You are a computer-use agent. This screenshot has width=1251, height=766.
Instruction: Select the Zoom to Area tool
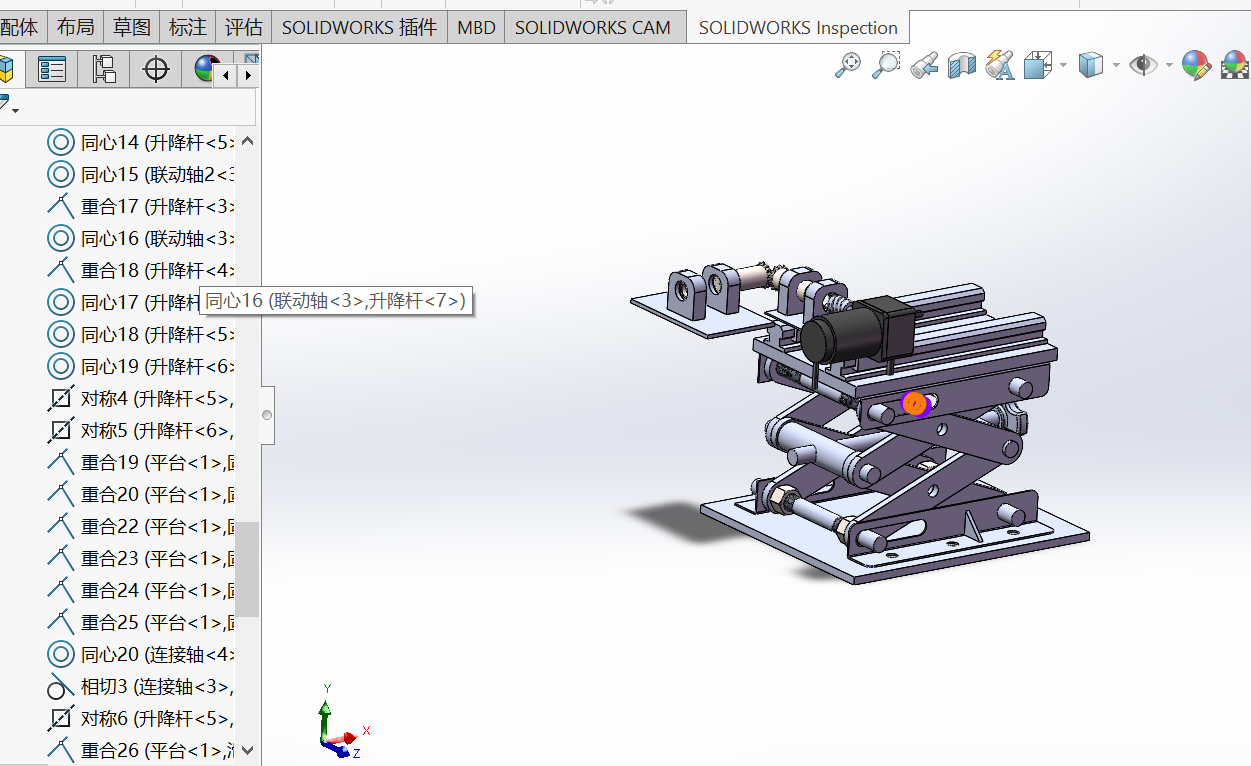coord(886,65)
